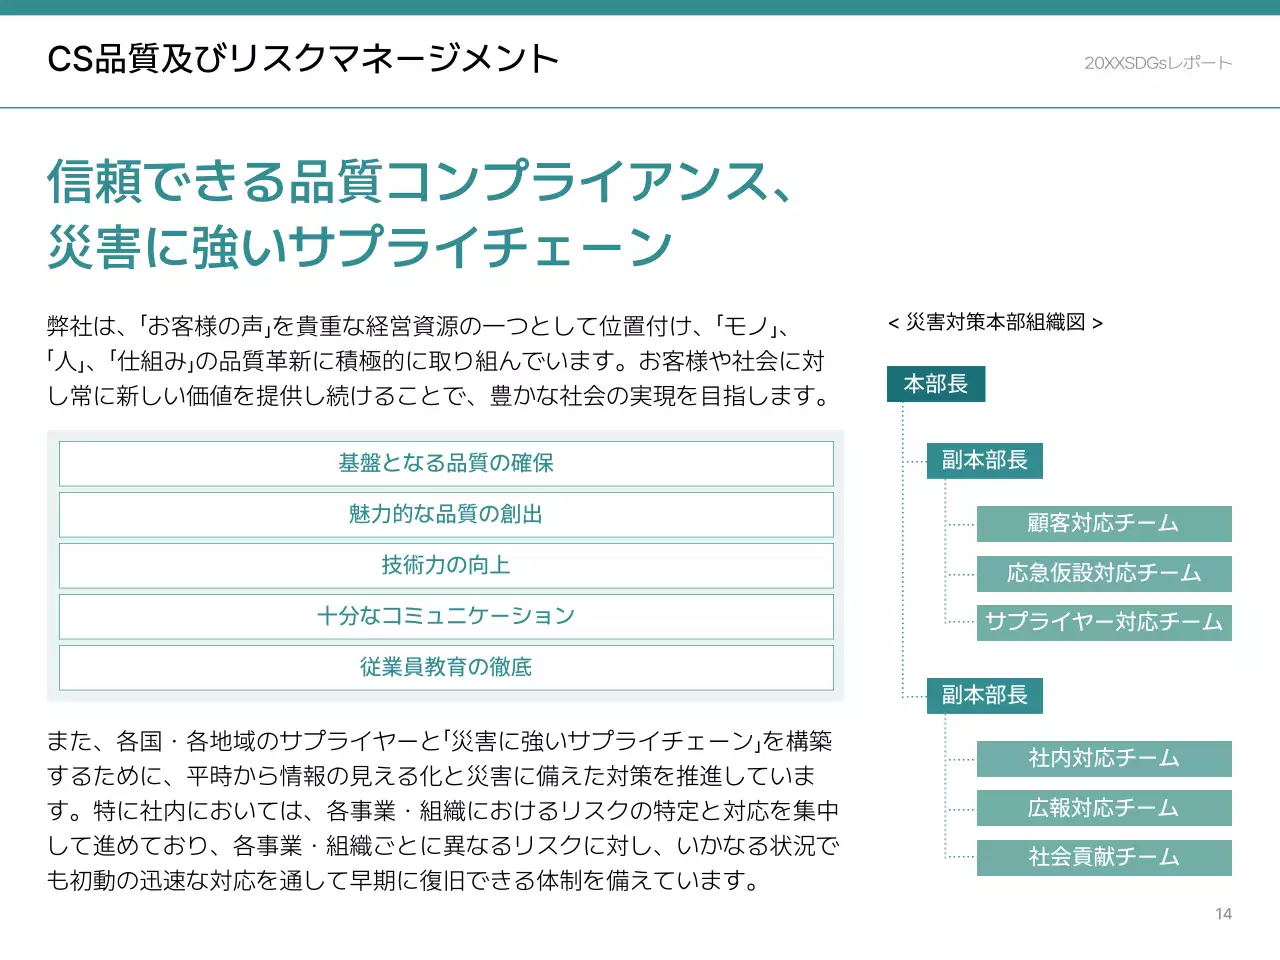This screenshot has width=1280, height=960.
Task: Click the 本部長 box in the org chart
Action: (x=935, y=384)
